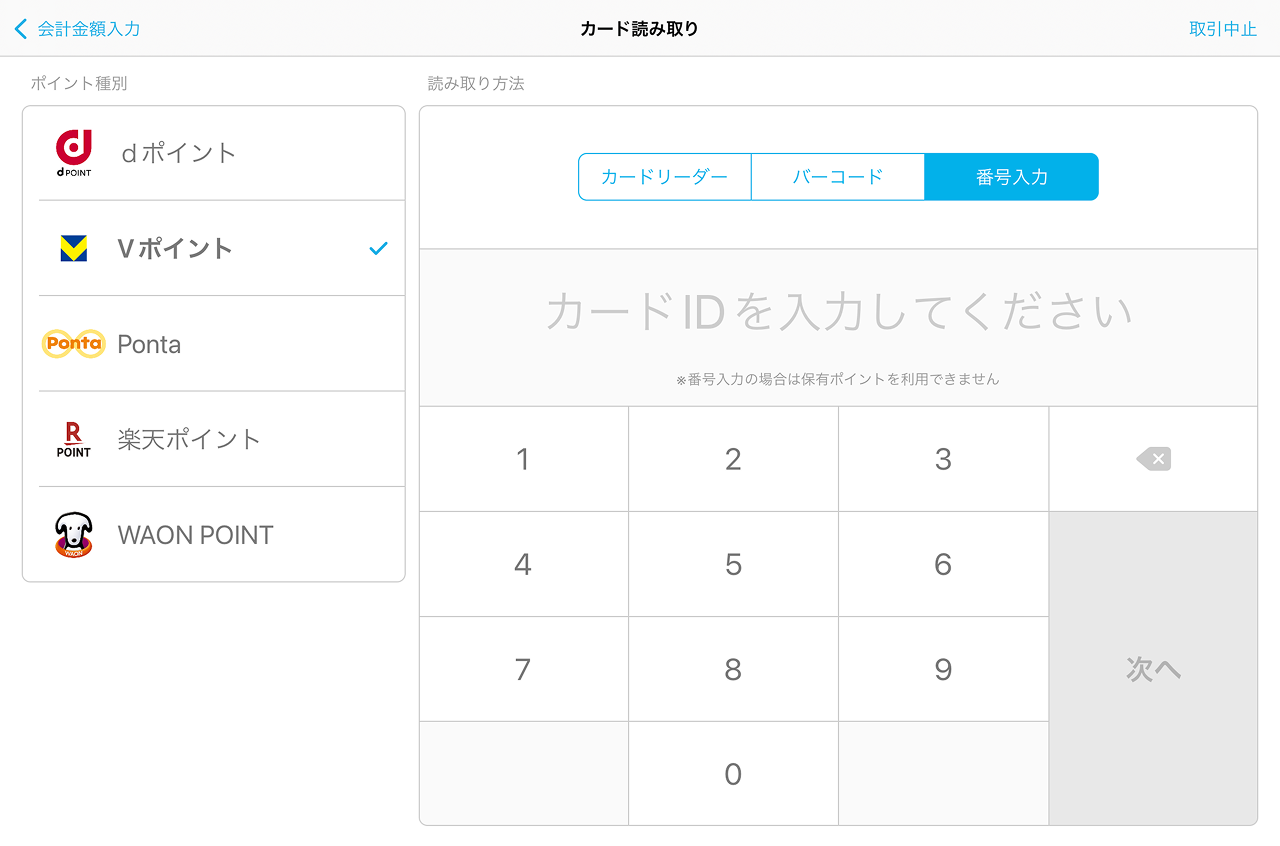Image resolution: width=1280 pixels, height=846 pixels.
Task: Click the checkmark next to Vポイント
Action: (x=378, y=248)
